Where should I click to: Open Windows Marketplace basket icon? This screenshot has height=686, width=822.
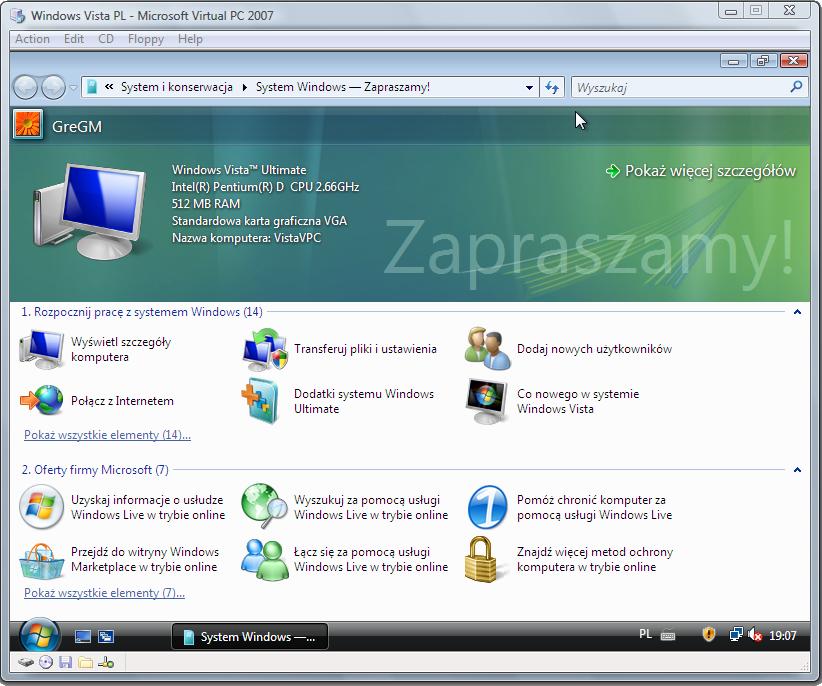(41, 561)
